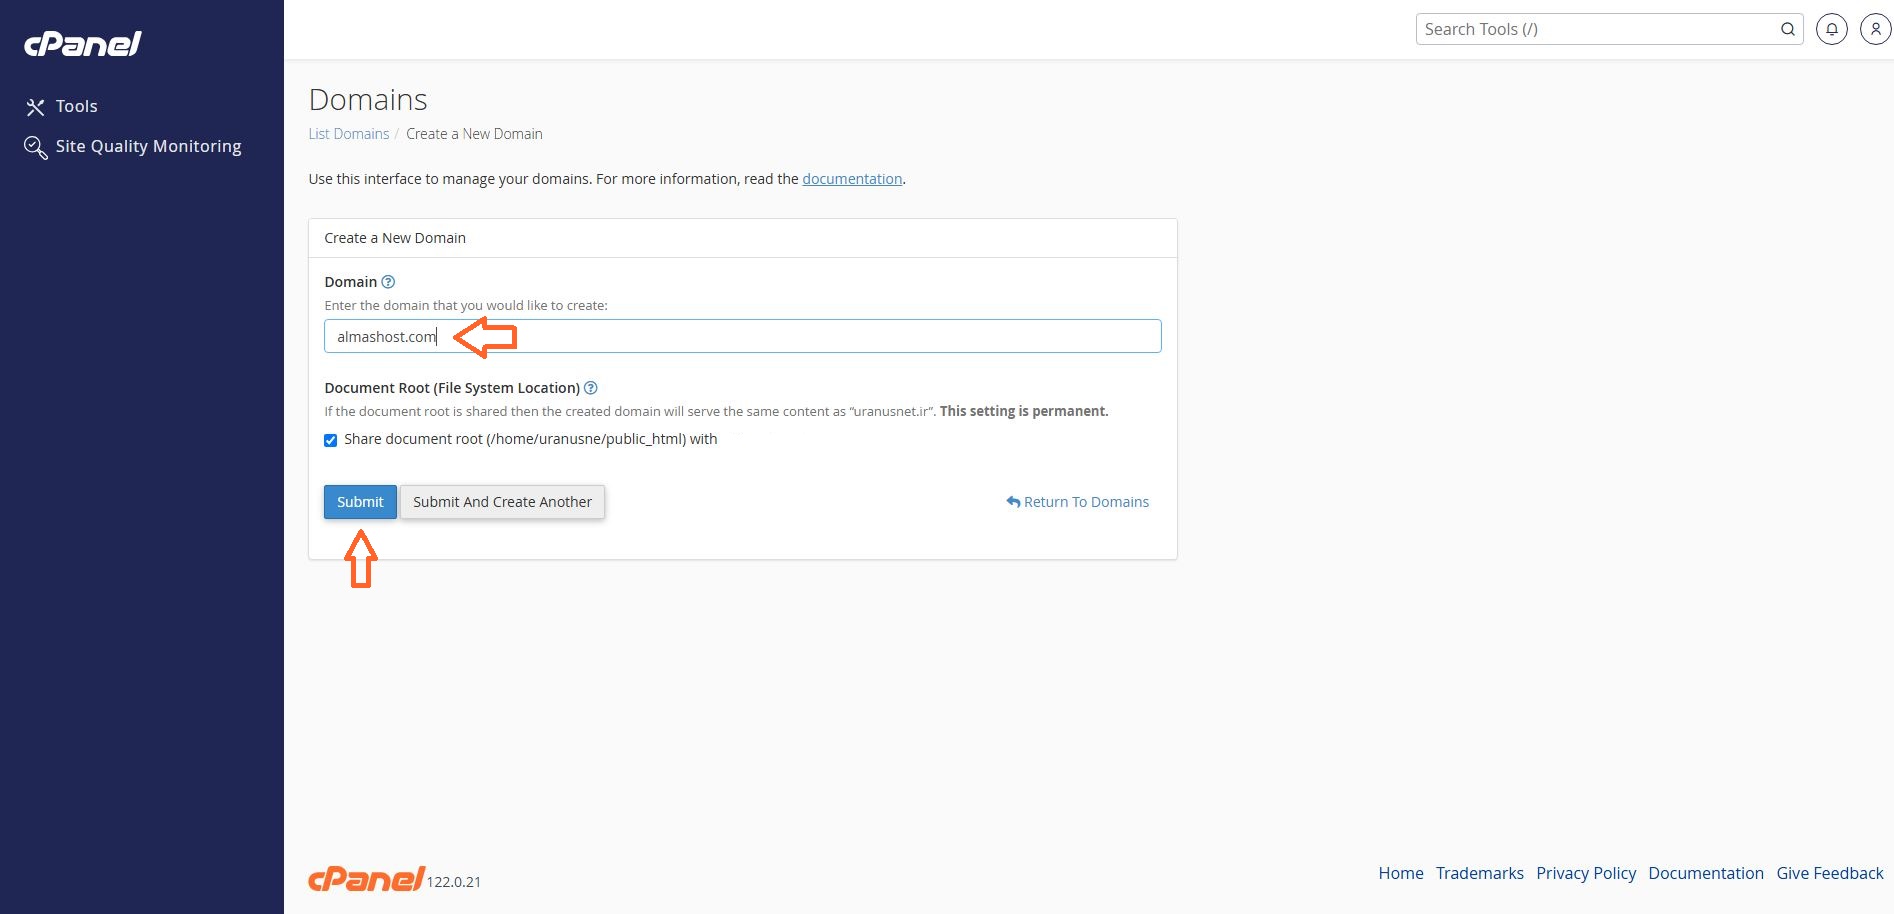Screen dimensions: 1894x914
Task: Click the Site Quality Monitoring magnifier icon
Action: 36,147
